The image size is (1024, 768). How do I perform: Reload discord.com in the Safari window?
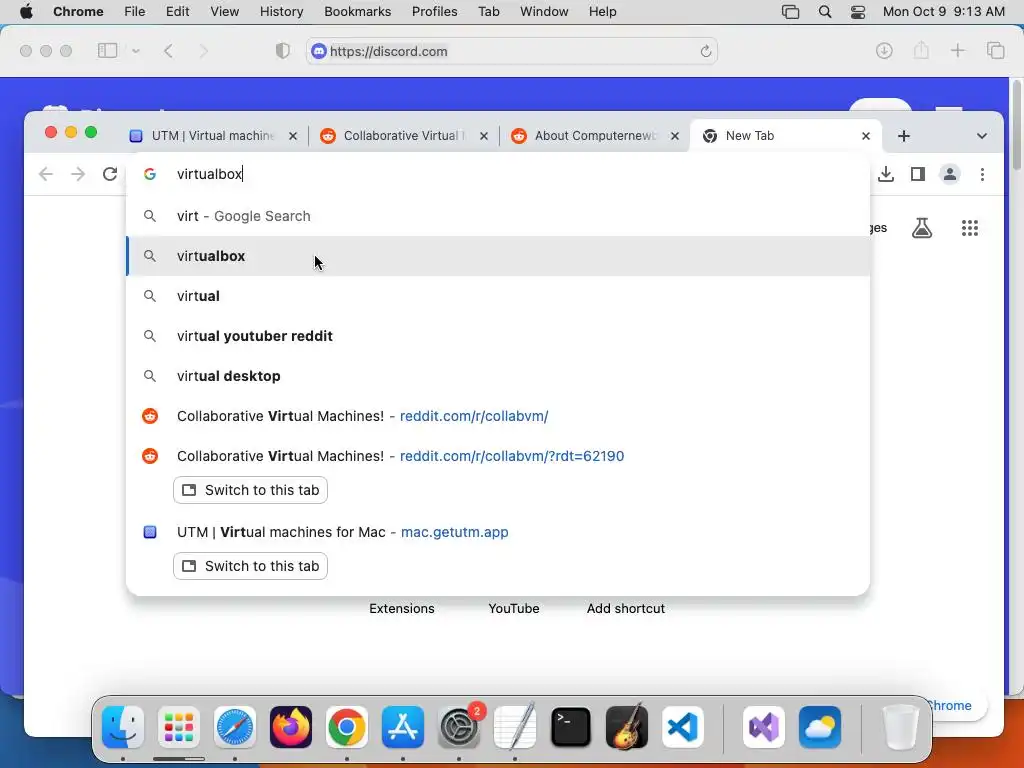[x=705, y=52]
